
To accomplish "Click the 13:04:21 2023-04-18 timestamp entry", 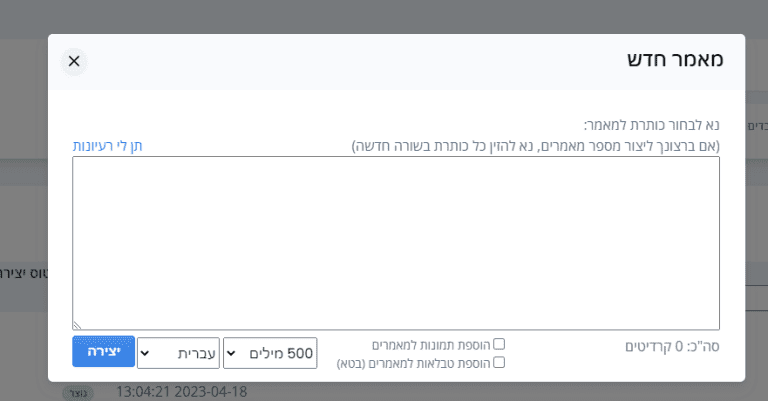I will [x=182, y=392].
